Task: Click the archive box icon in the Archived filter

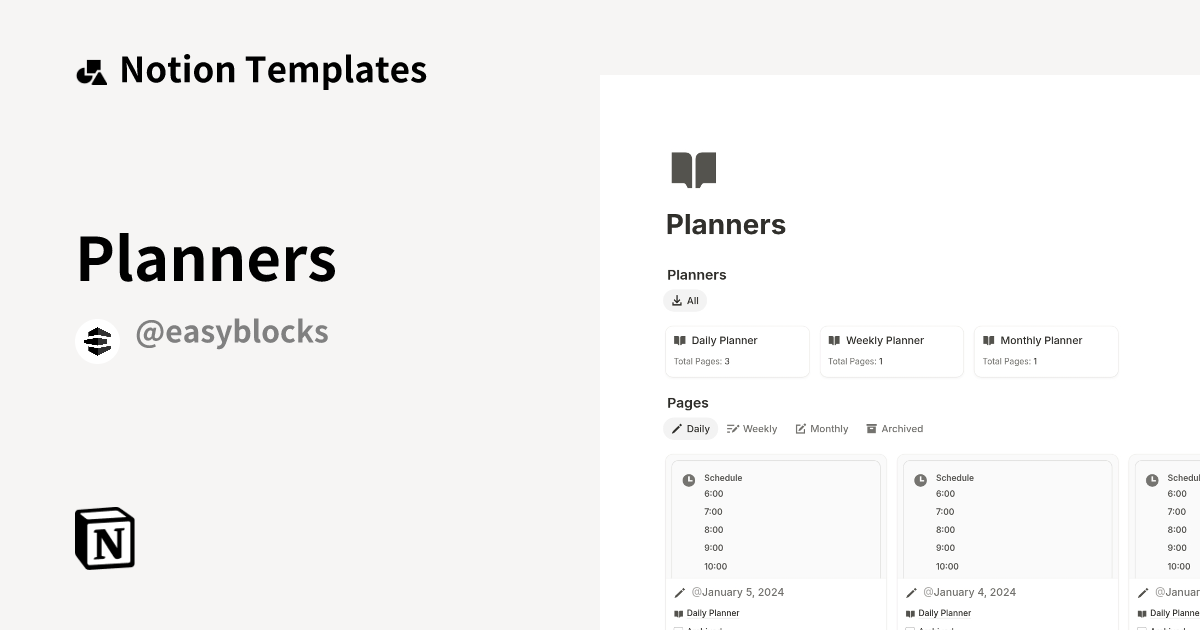Action: (871, 428)
